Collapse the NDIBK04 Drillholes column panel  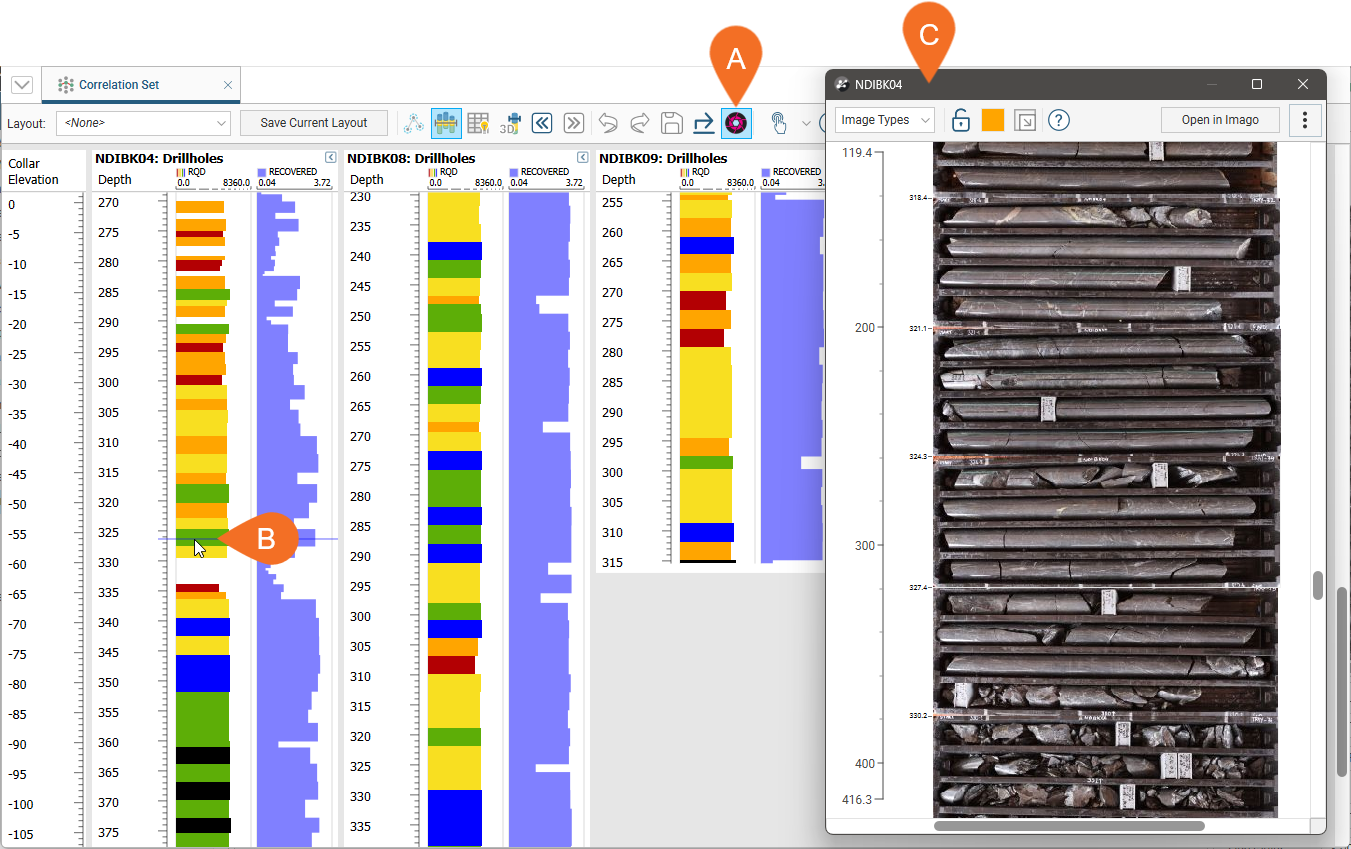click(x=330, y=158)
